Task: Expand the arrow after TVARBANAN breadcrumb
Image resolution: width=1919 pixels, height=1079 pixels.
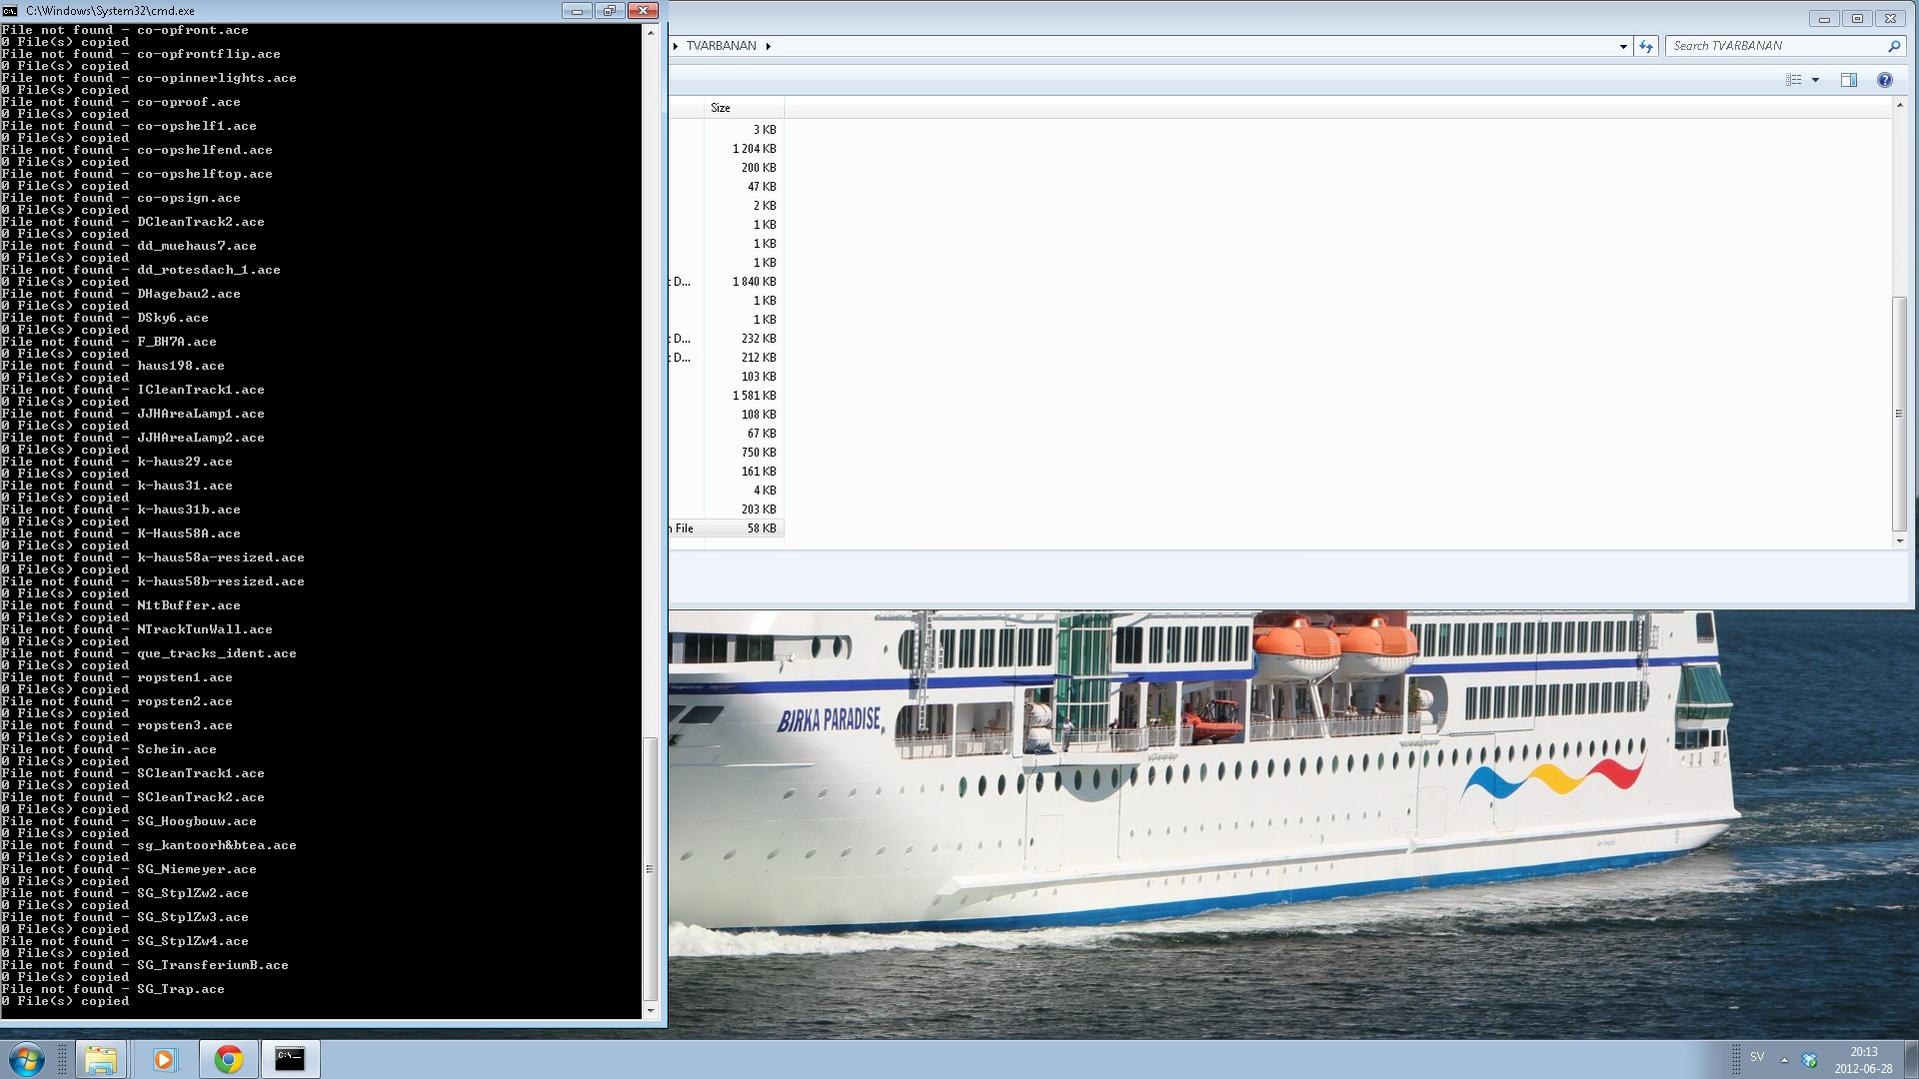Action: [768, 46]
